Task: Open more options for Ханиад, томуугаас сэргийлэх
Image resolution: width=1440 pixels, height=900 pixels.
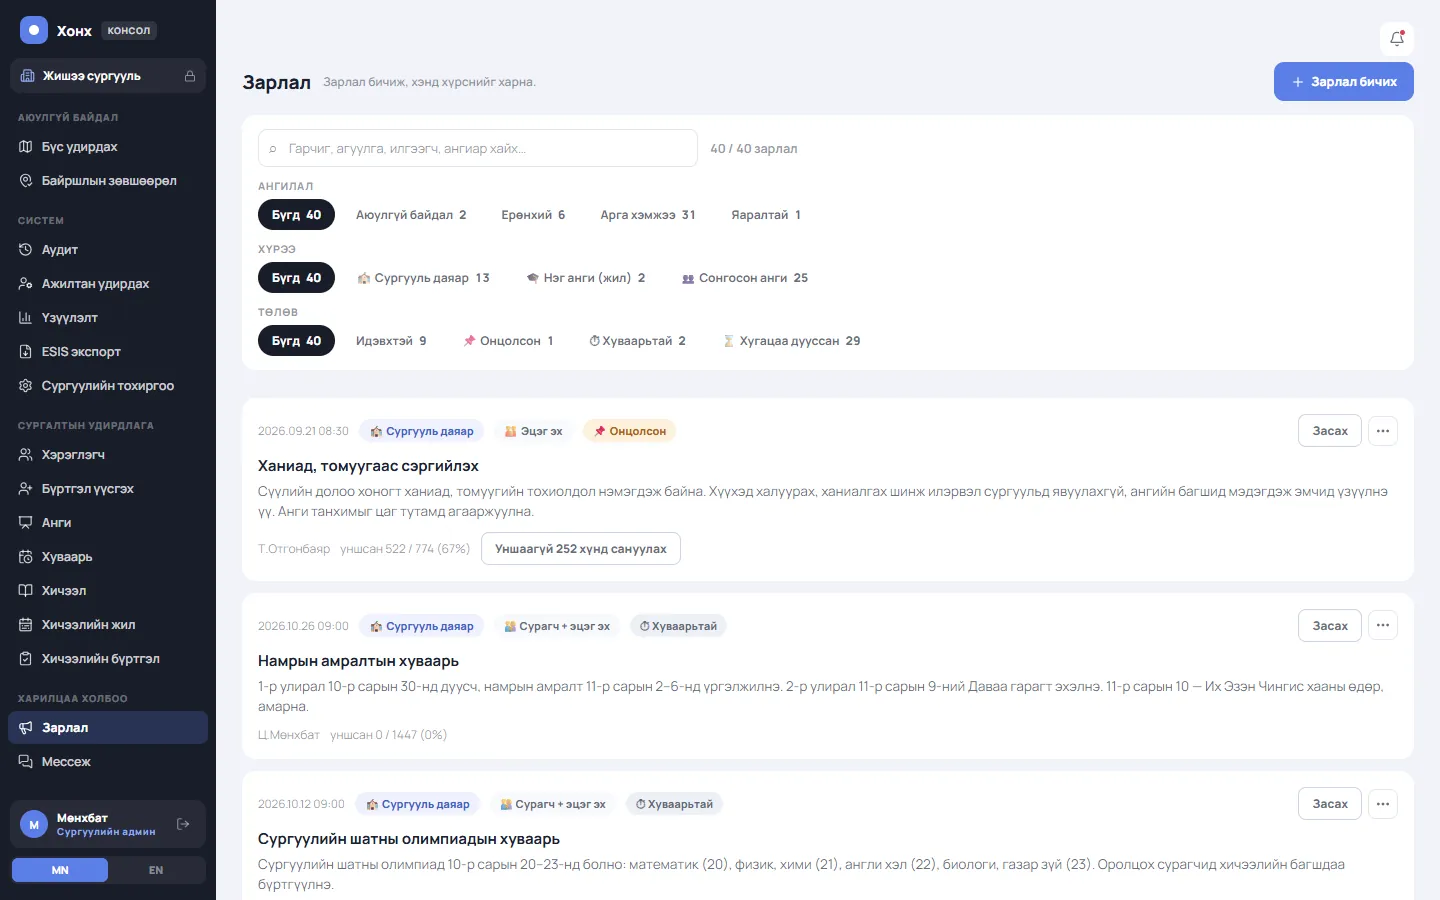Action: 1383,431
